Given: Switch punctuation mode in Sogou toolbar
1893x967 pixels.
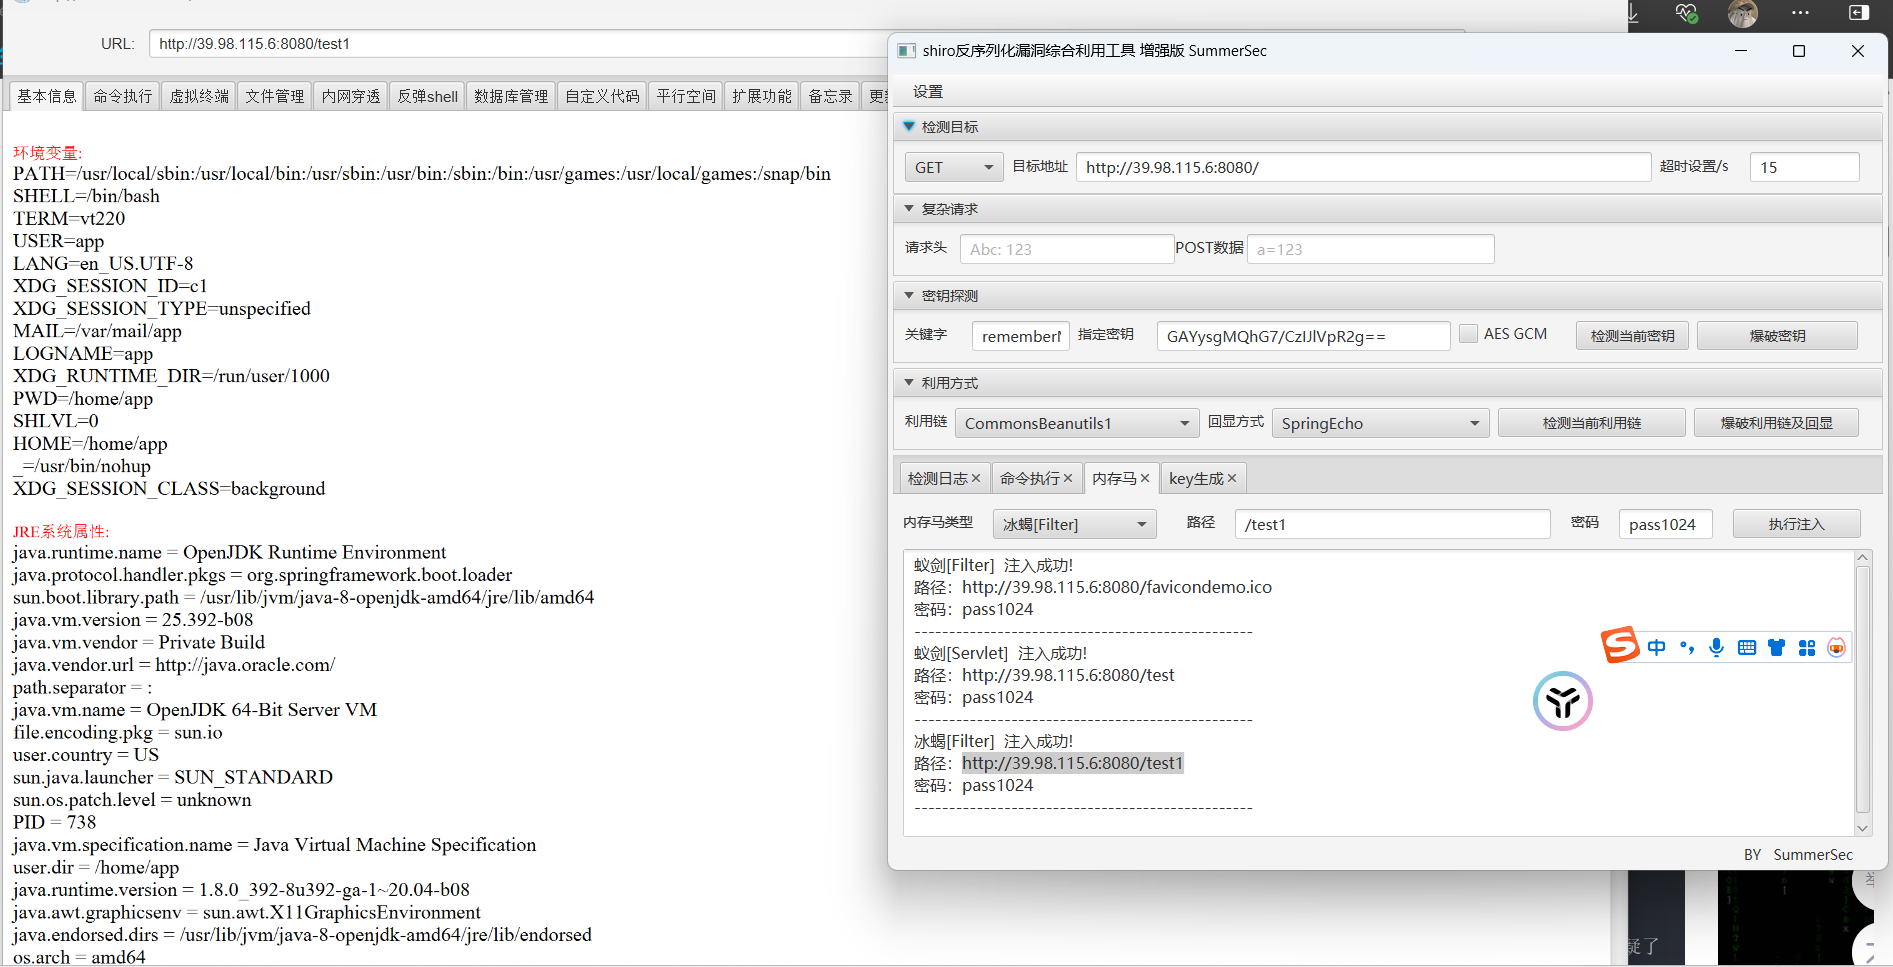Looking at the screenshot, I should pyautogui.click(x=1687, y=648).
